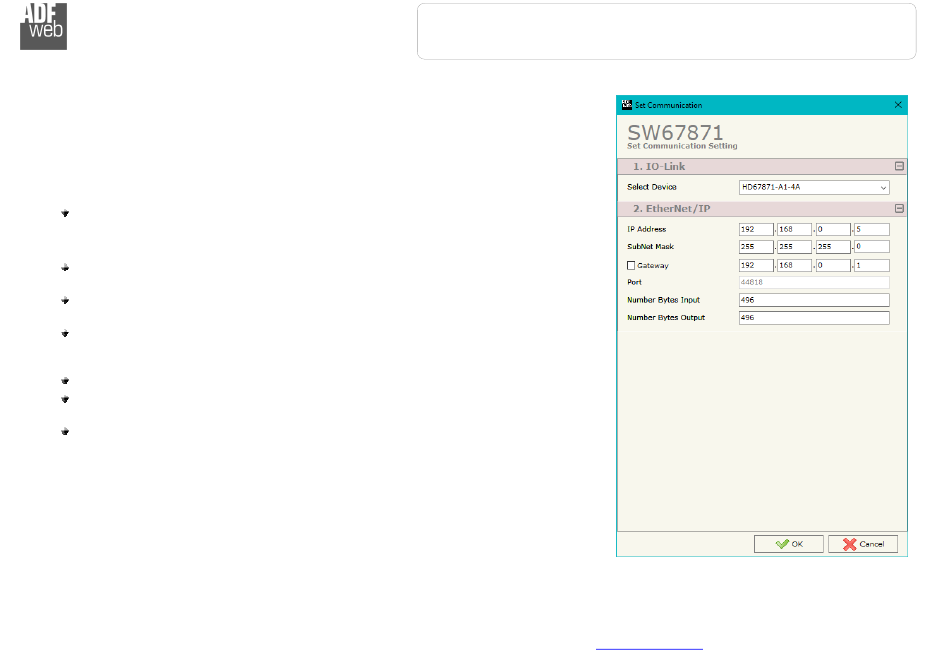Click the disabled Port field 44818
This screenshot has height=654, width=950.
(814, 282)
